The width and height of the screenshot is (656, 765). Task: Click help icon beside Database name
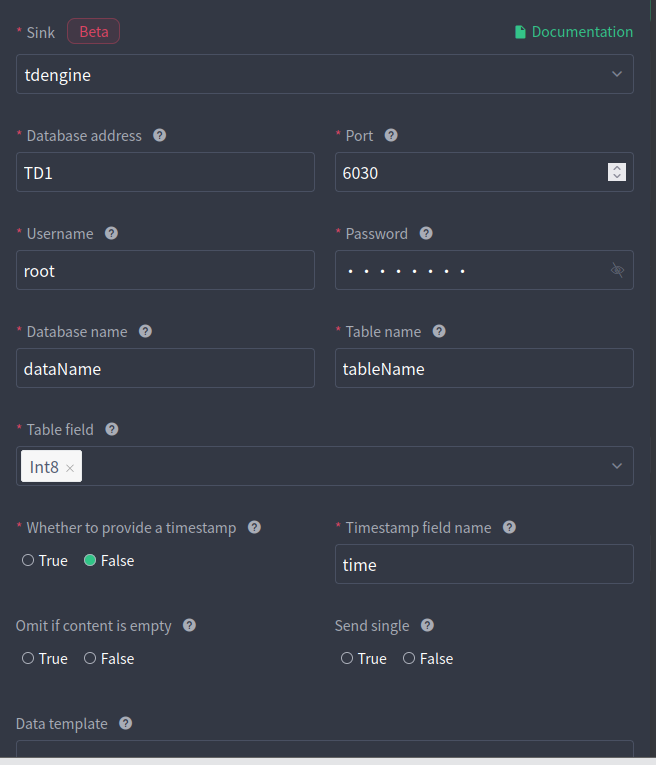point(145,331)
